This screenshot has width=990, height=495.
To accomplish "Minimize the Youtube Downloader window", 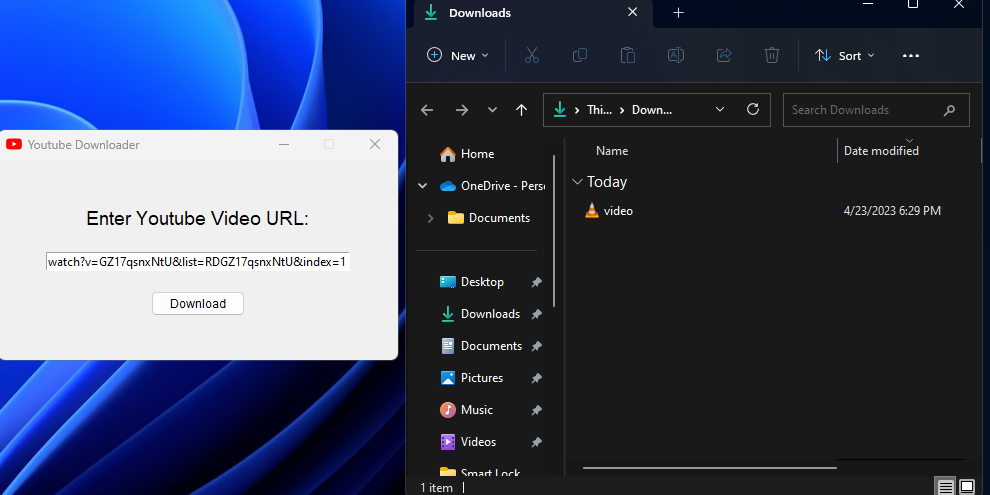I will (284, 145).
